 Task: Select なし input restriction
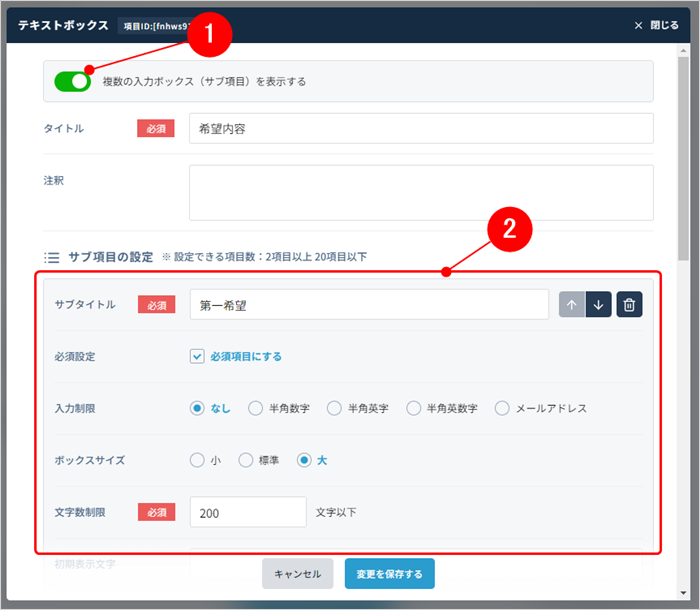[x=197, y=408]
